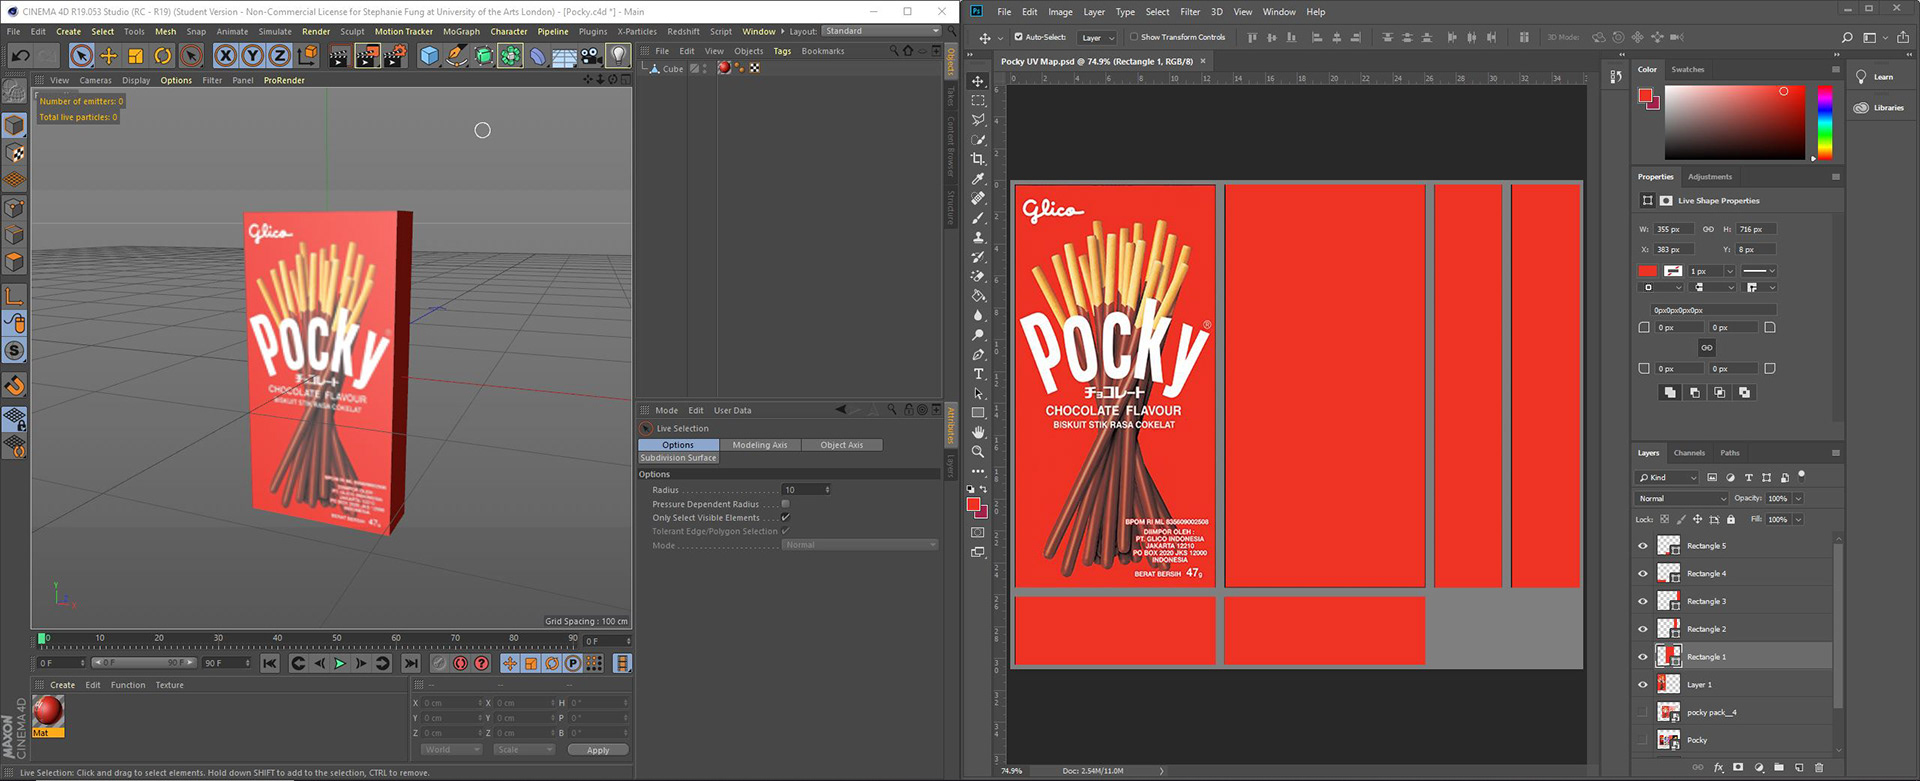Viewport: 1920px width, 781px height.
Task: Delete layer with trash icon
Action: coord(1819,768)
